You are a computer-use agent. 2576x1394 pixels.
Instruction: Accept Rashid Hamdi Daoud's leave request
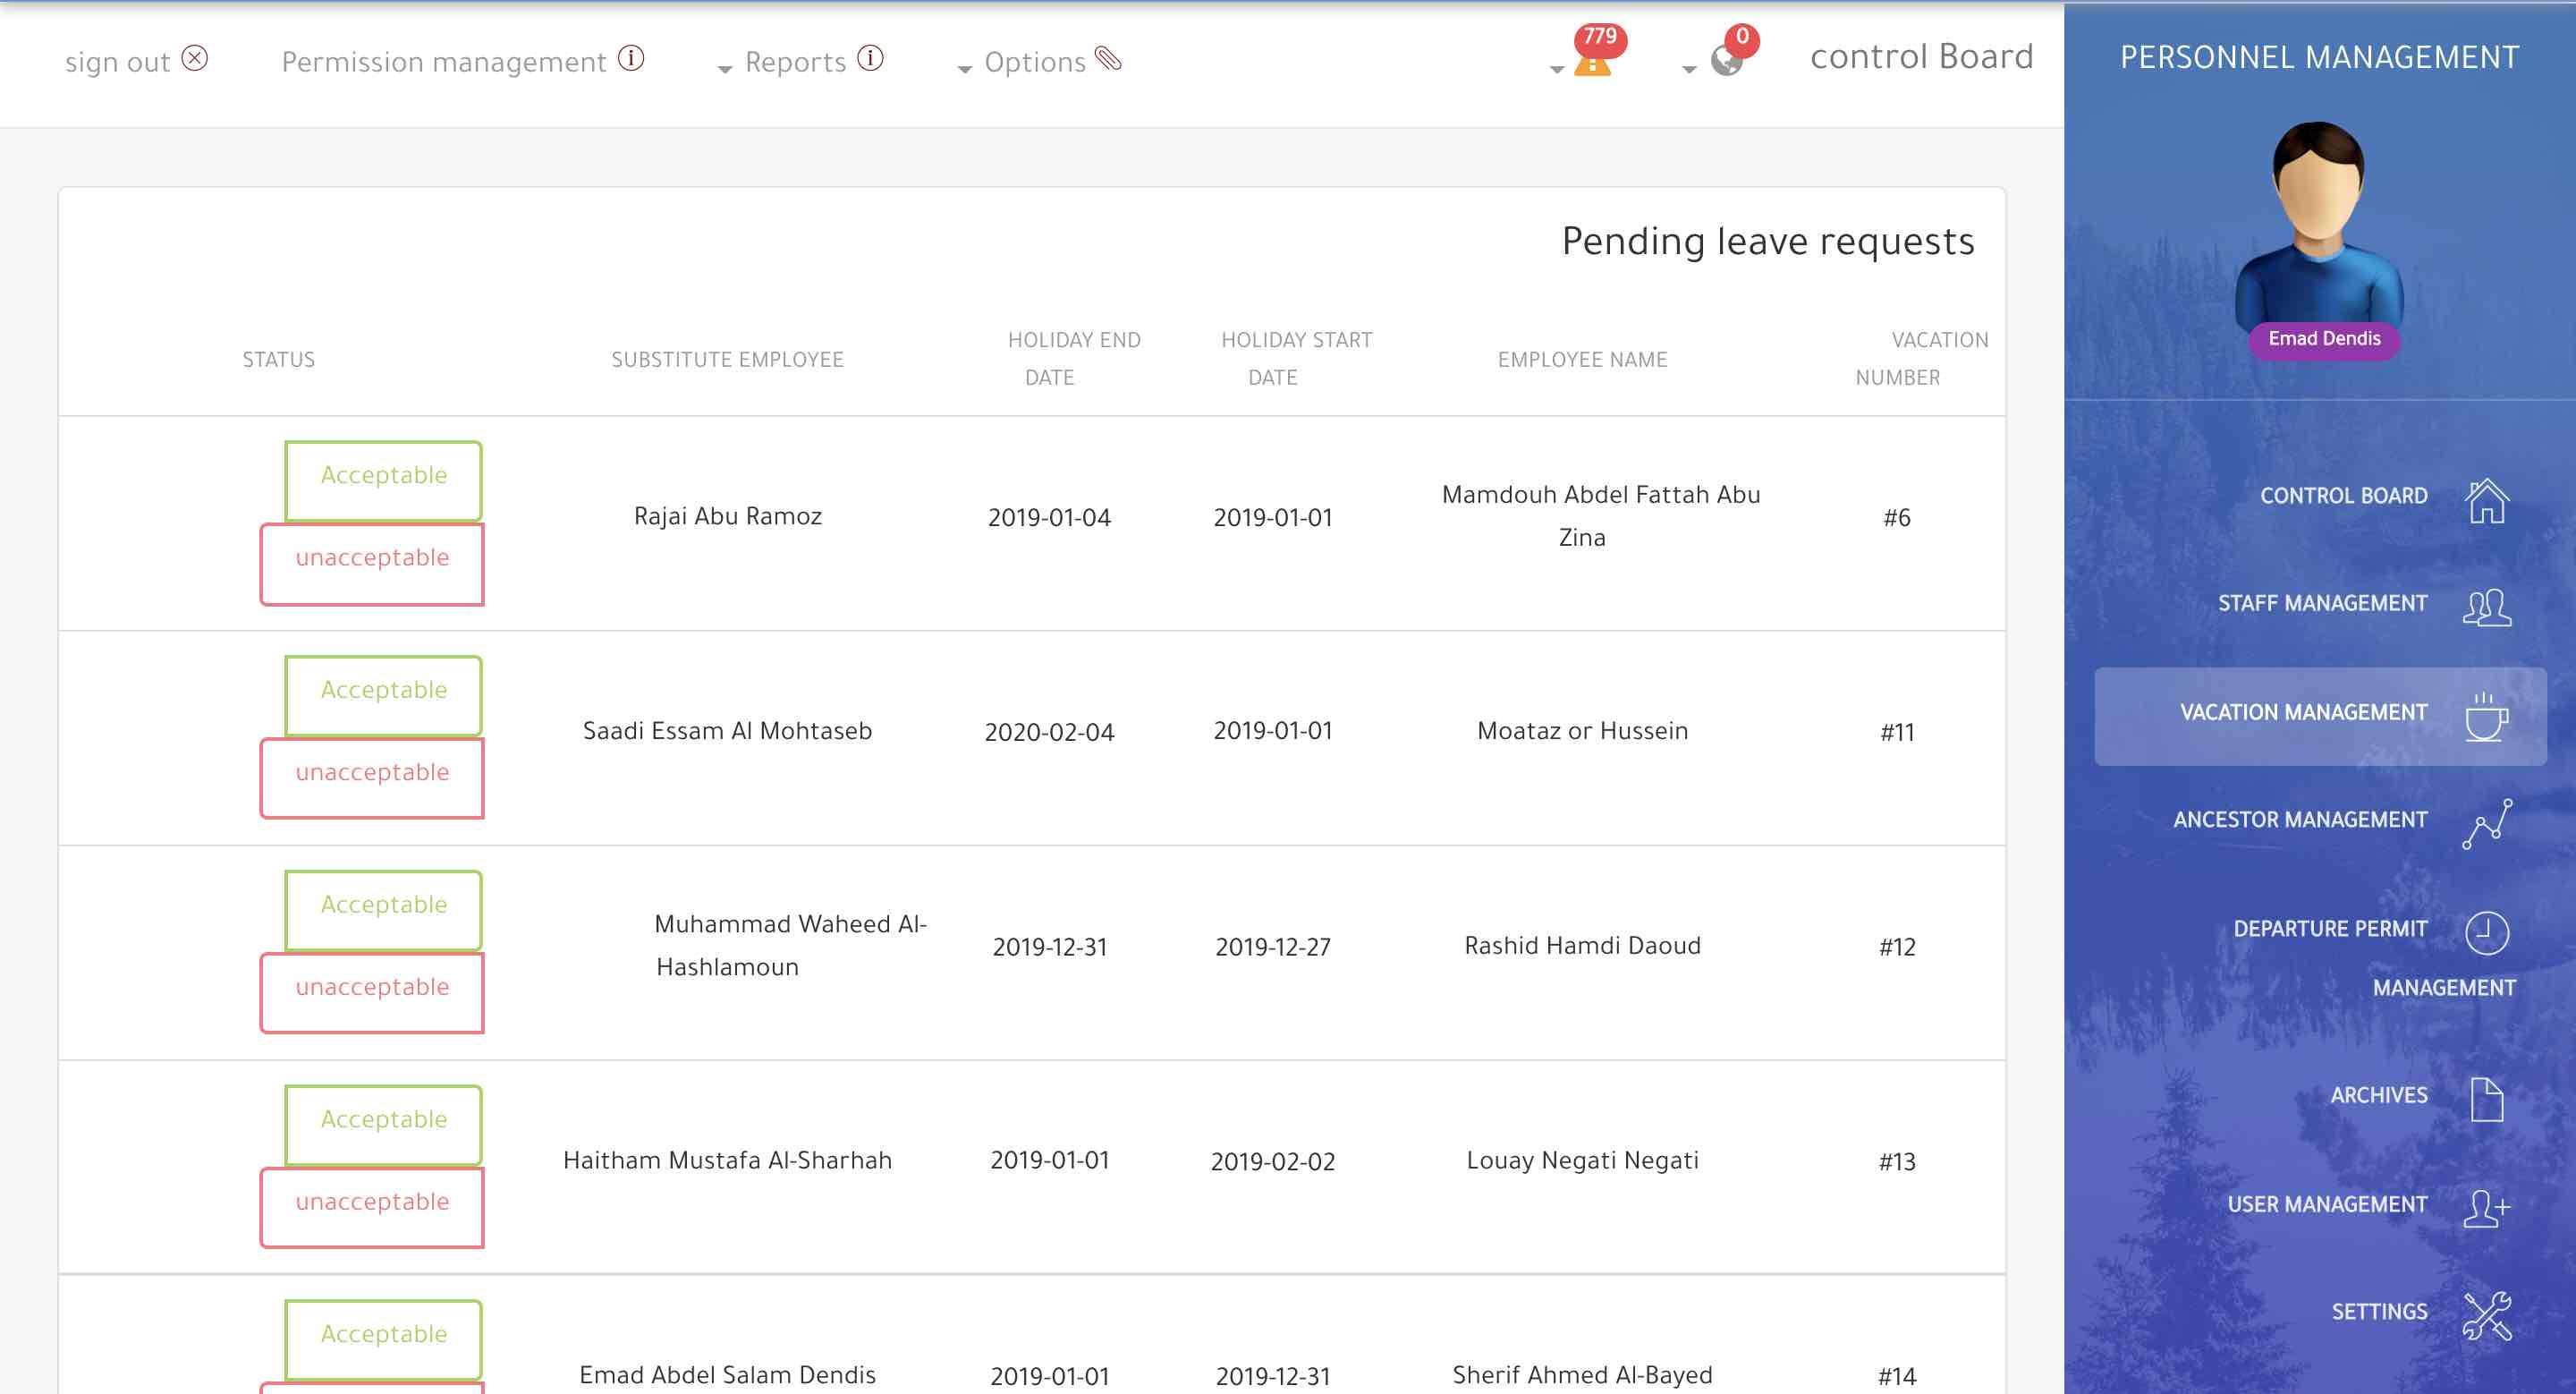[x=383, y=909]
